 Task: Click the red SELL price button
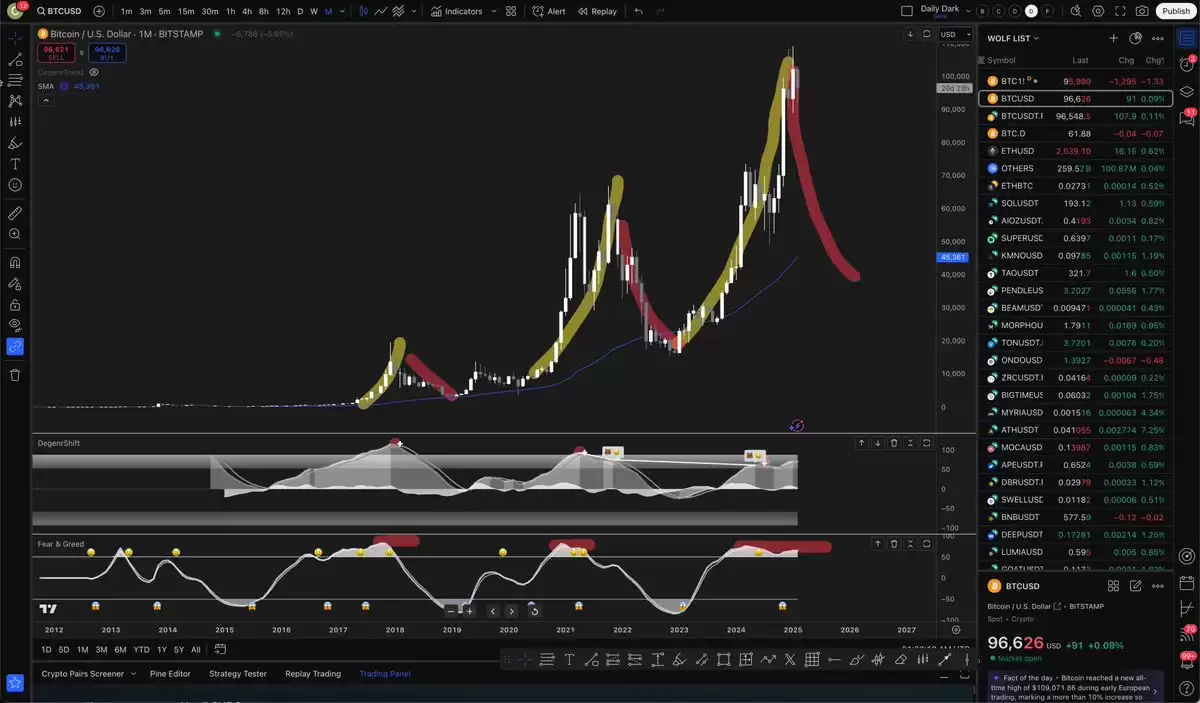tap(56, 52)
